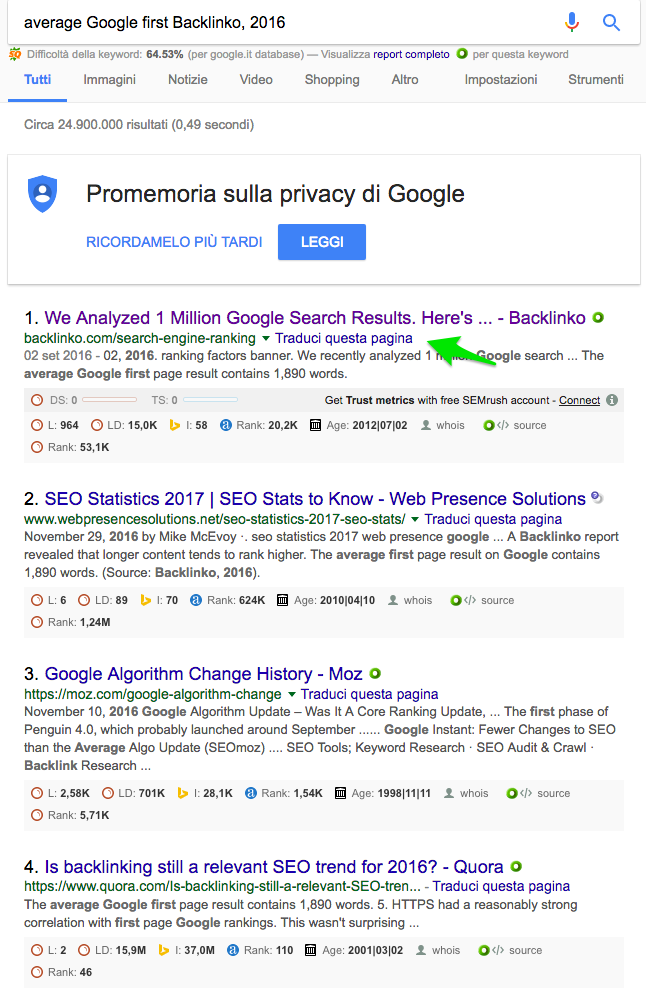Click the voice search microphone icon

(x=572, y=22)
